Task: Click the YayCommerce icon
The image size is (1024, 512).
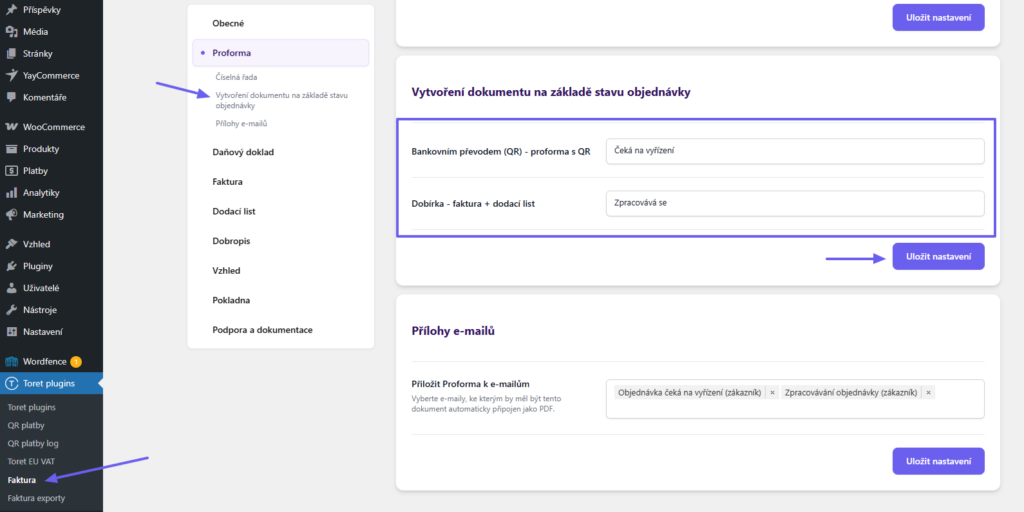Action: click(x=11, y=75)
